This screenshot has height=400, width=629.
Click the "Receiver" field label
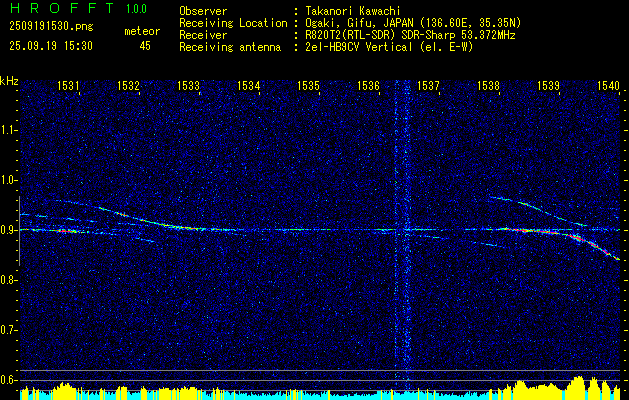click(203, 35)
